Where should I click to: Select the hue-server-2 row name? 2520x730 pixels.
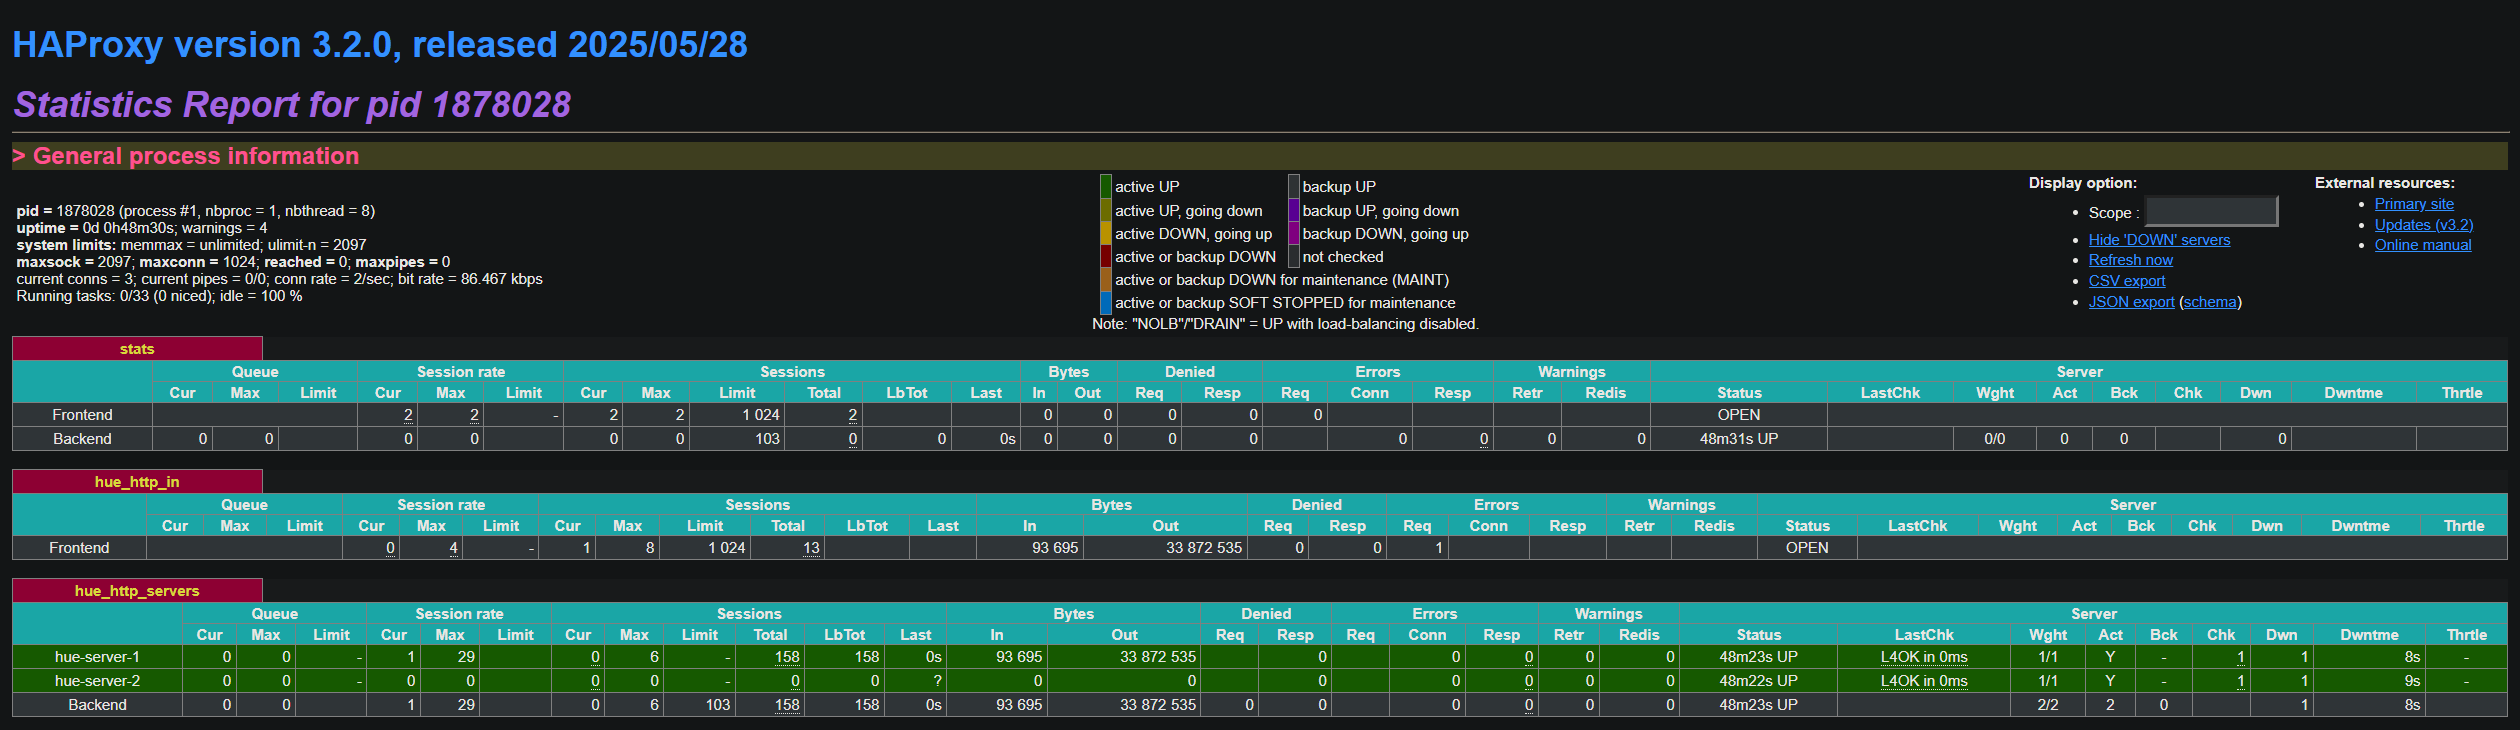(x=97, y=681)
